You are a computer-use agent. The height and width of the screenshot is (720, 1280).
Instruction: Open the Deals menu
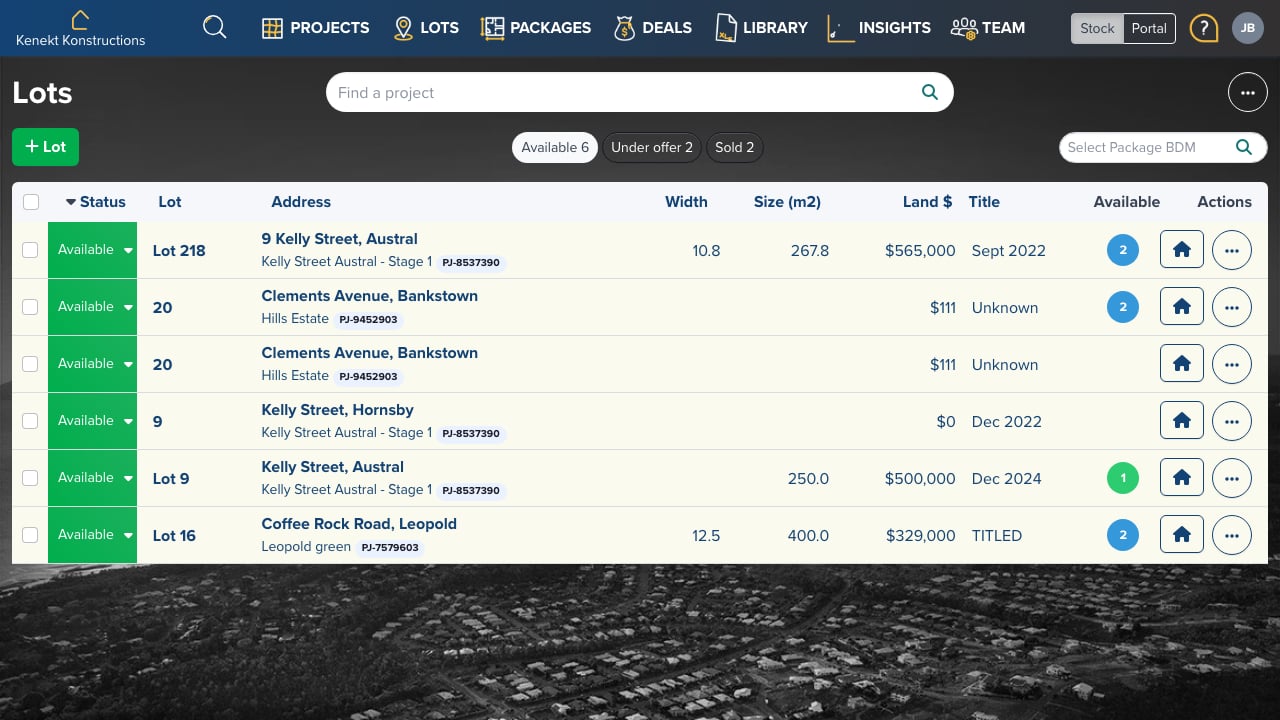click(x=653, y=28)
